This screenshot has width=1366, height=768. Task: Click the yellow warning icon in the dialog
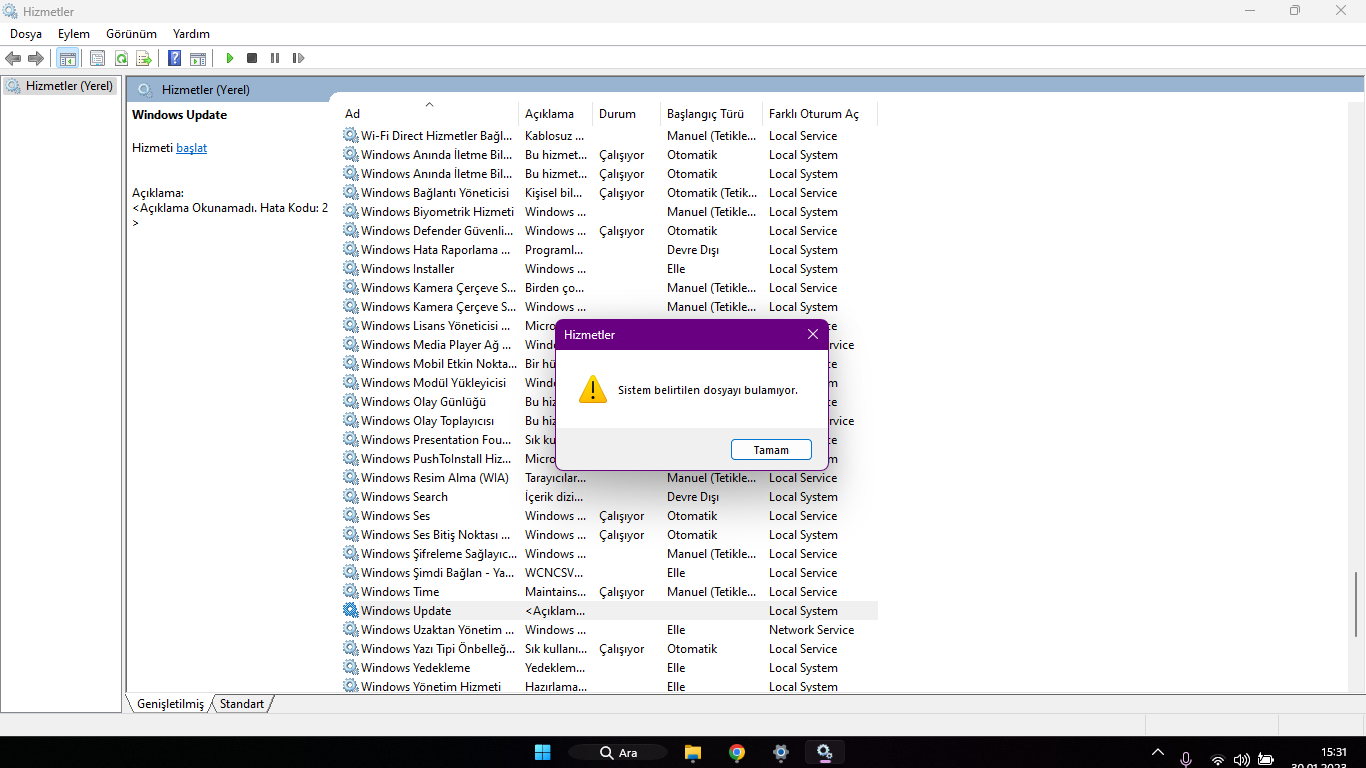click(593, 389)
